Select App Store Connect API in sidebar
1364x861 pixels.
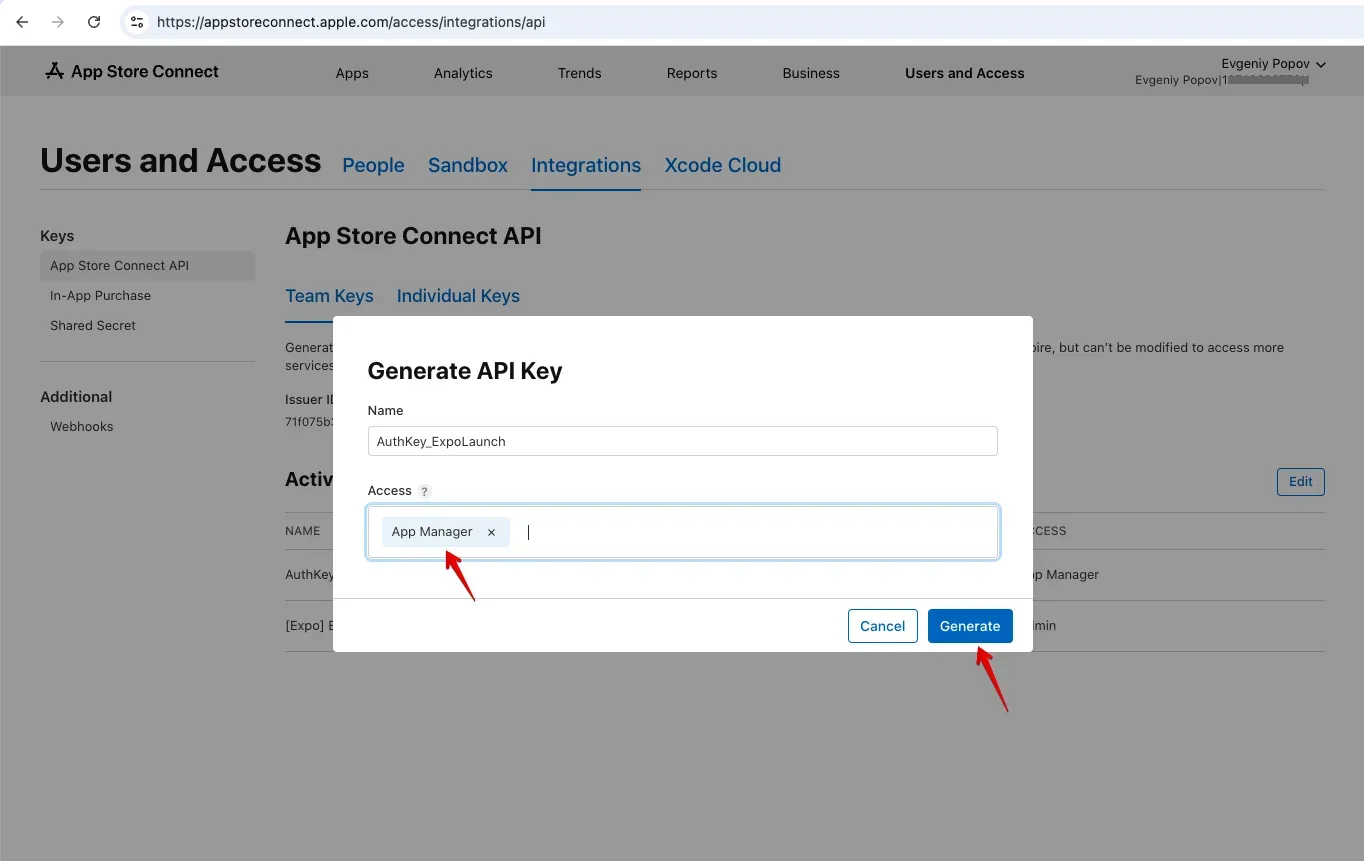pyautogui.click(x=147, y=266)
